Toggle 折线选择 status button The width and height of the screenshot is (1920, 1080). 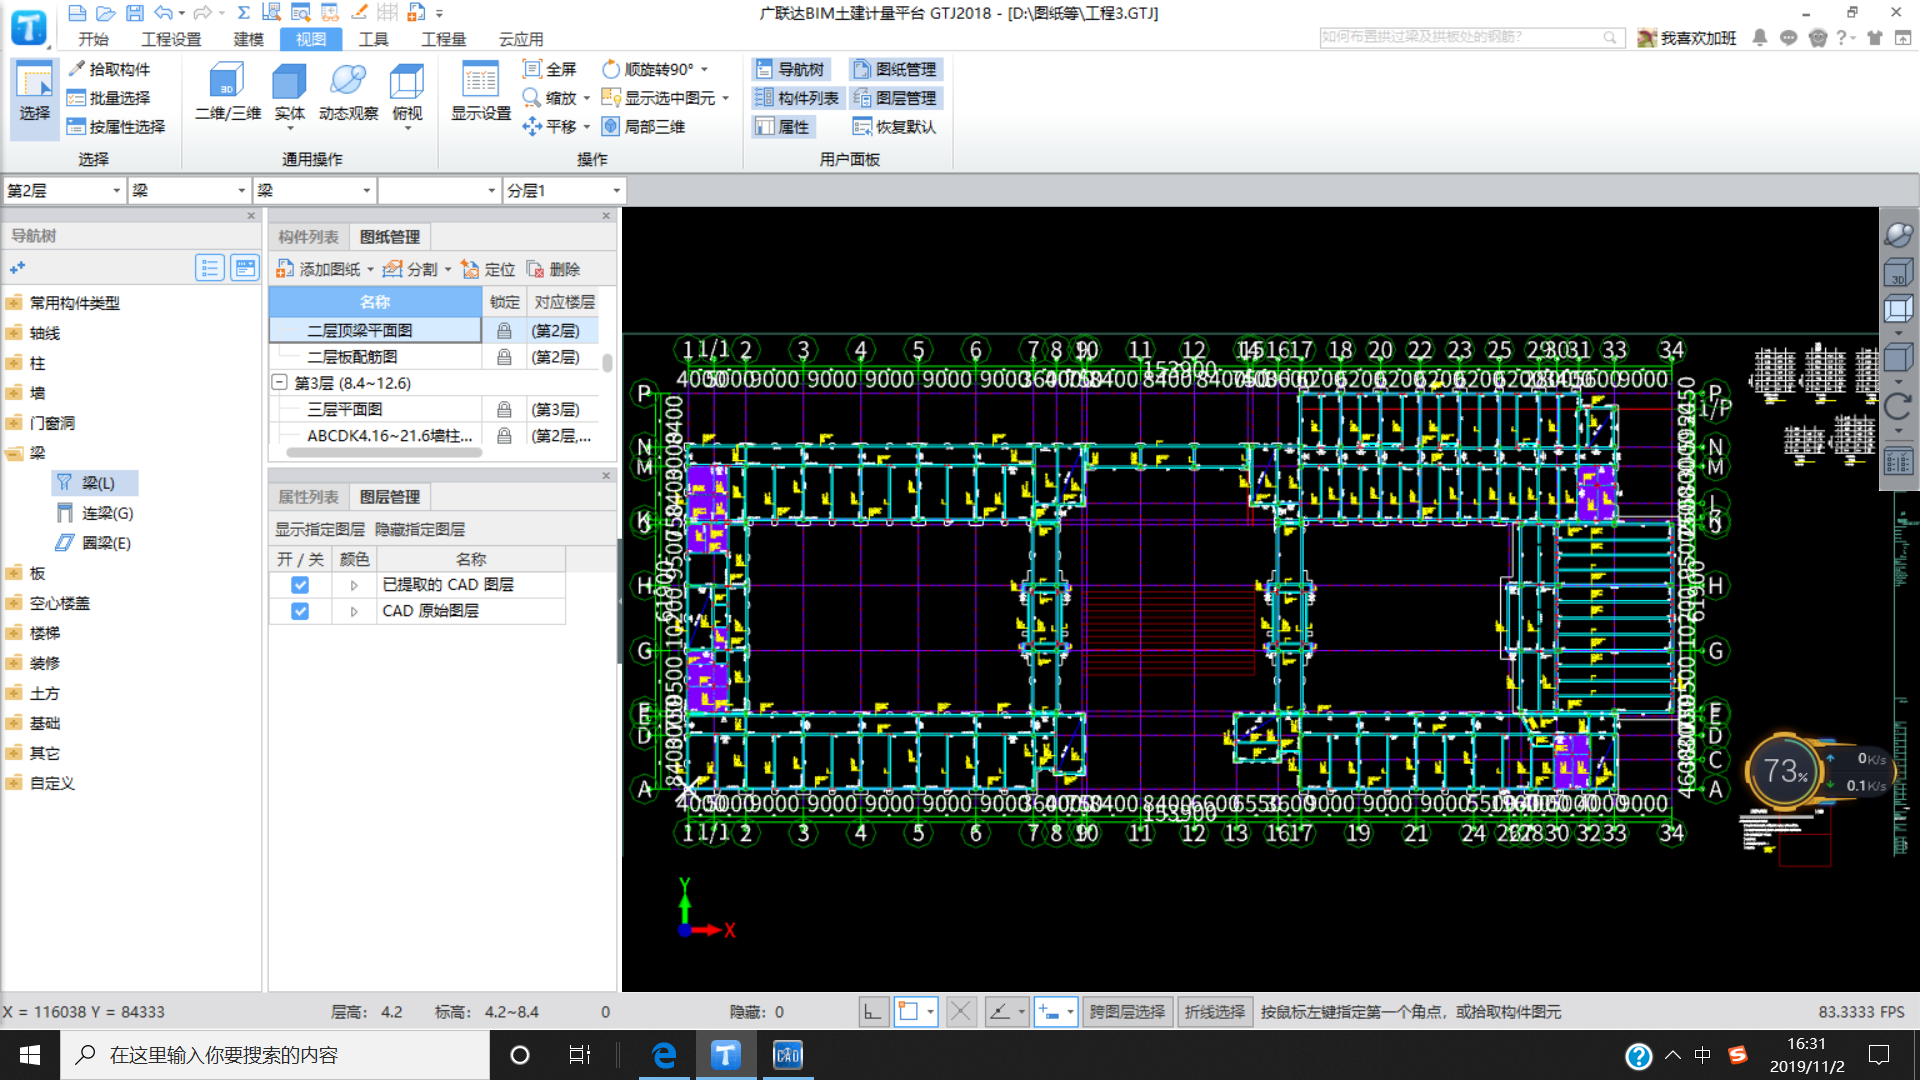(1215, 1012)
